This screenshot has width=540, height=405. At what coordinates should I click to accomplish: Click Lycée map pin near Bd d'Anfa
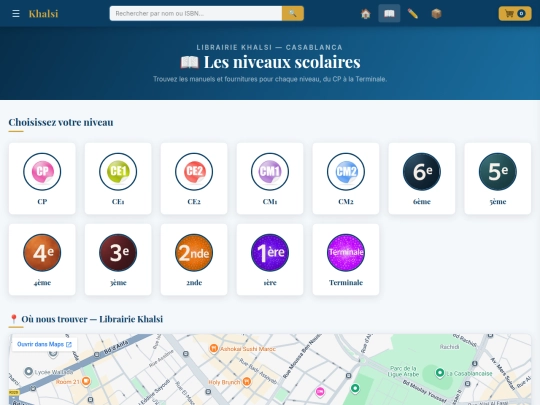[29, 372]
